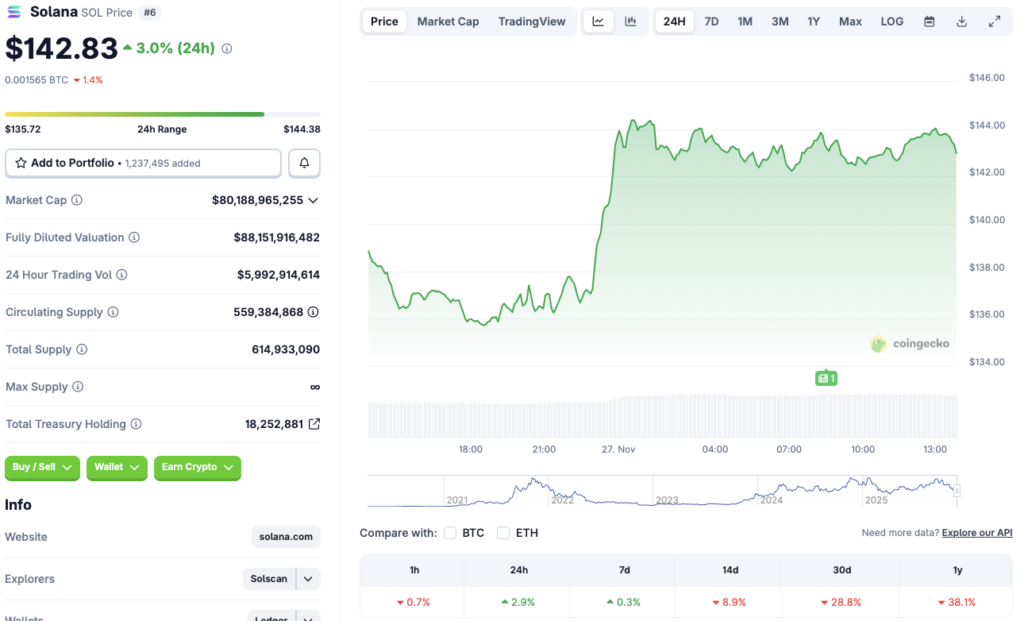Select the line chart icon

point(598,20)
